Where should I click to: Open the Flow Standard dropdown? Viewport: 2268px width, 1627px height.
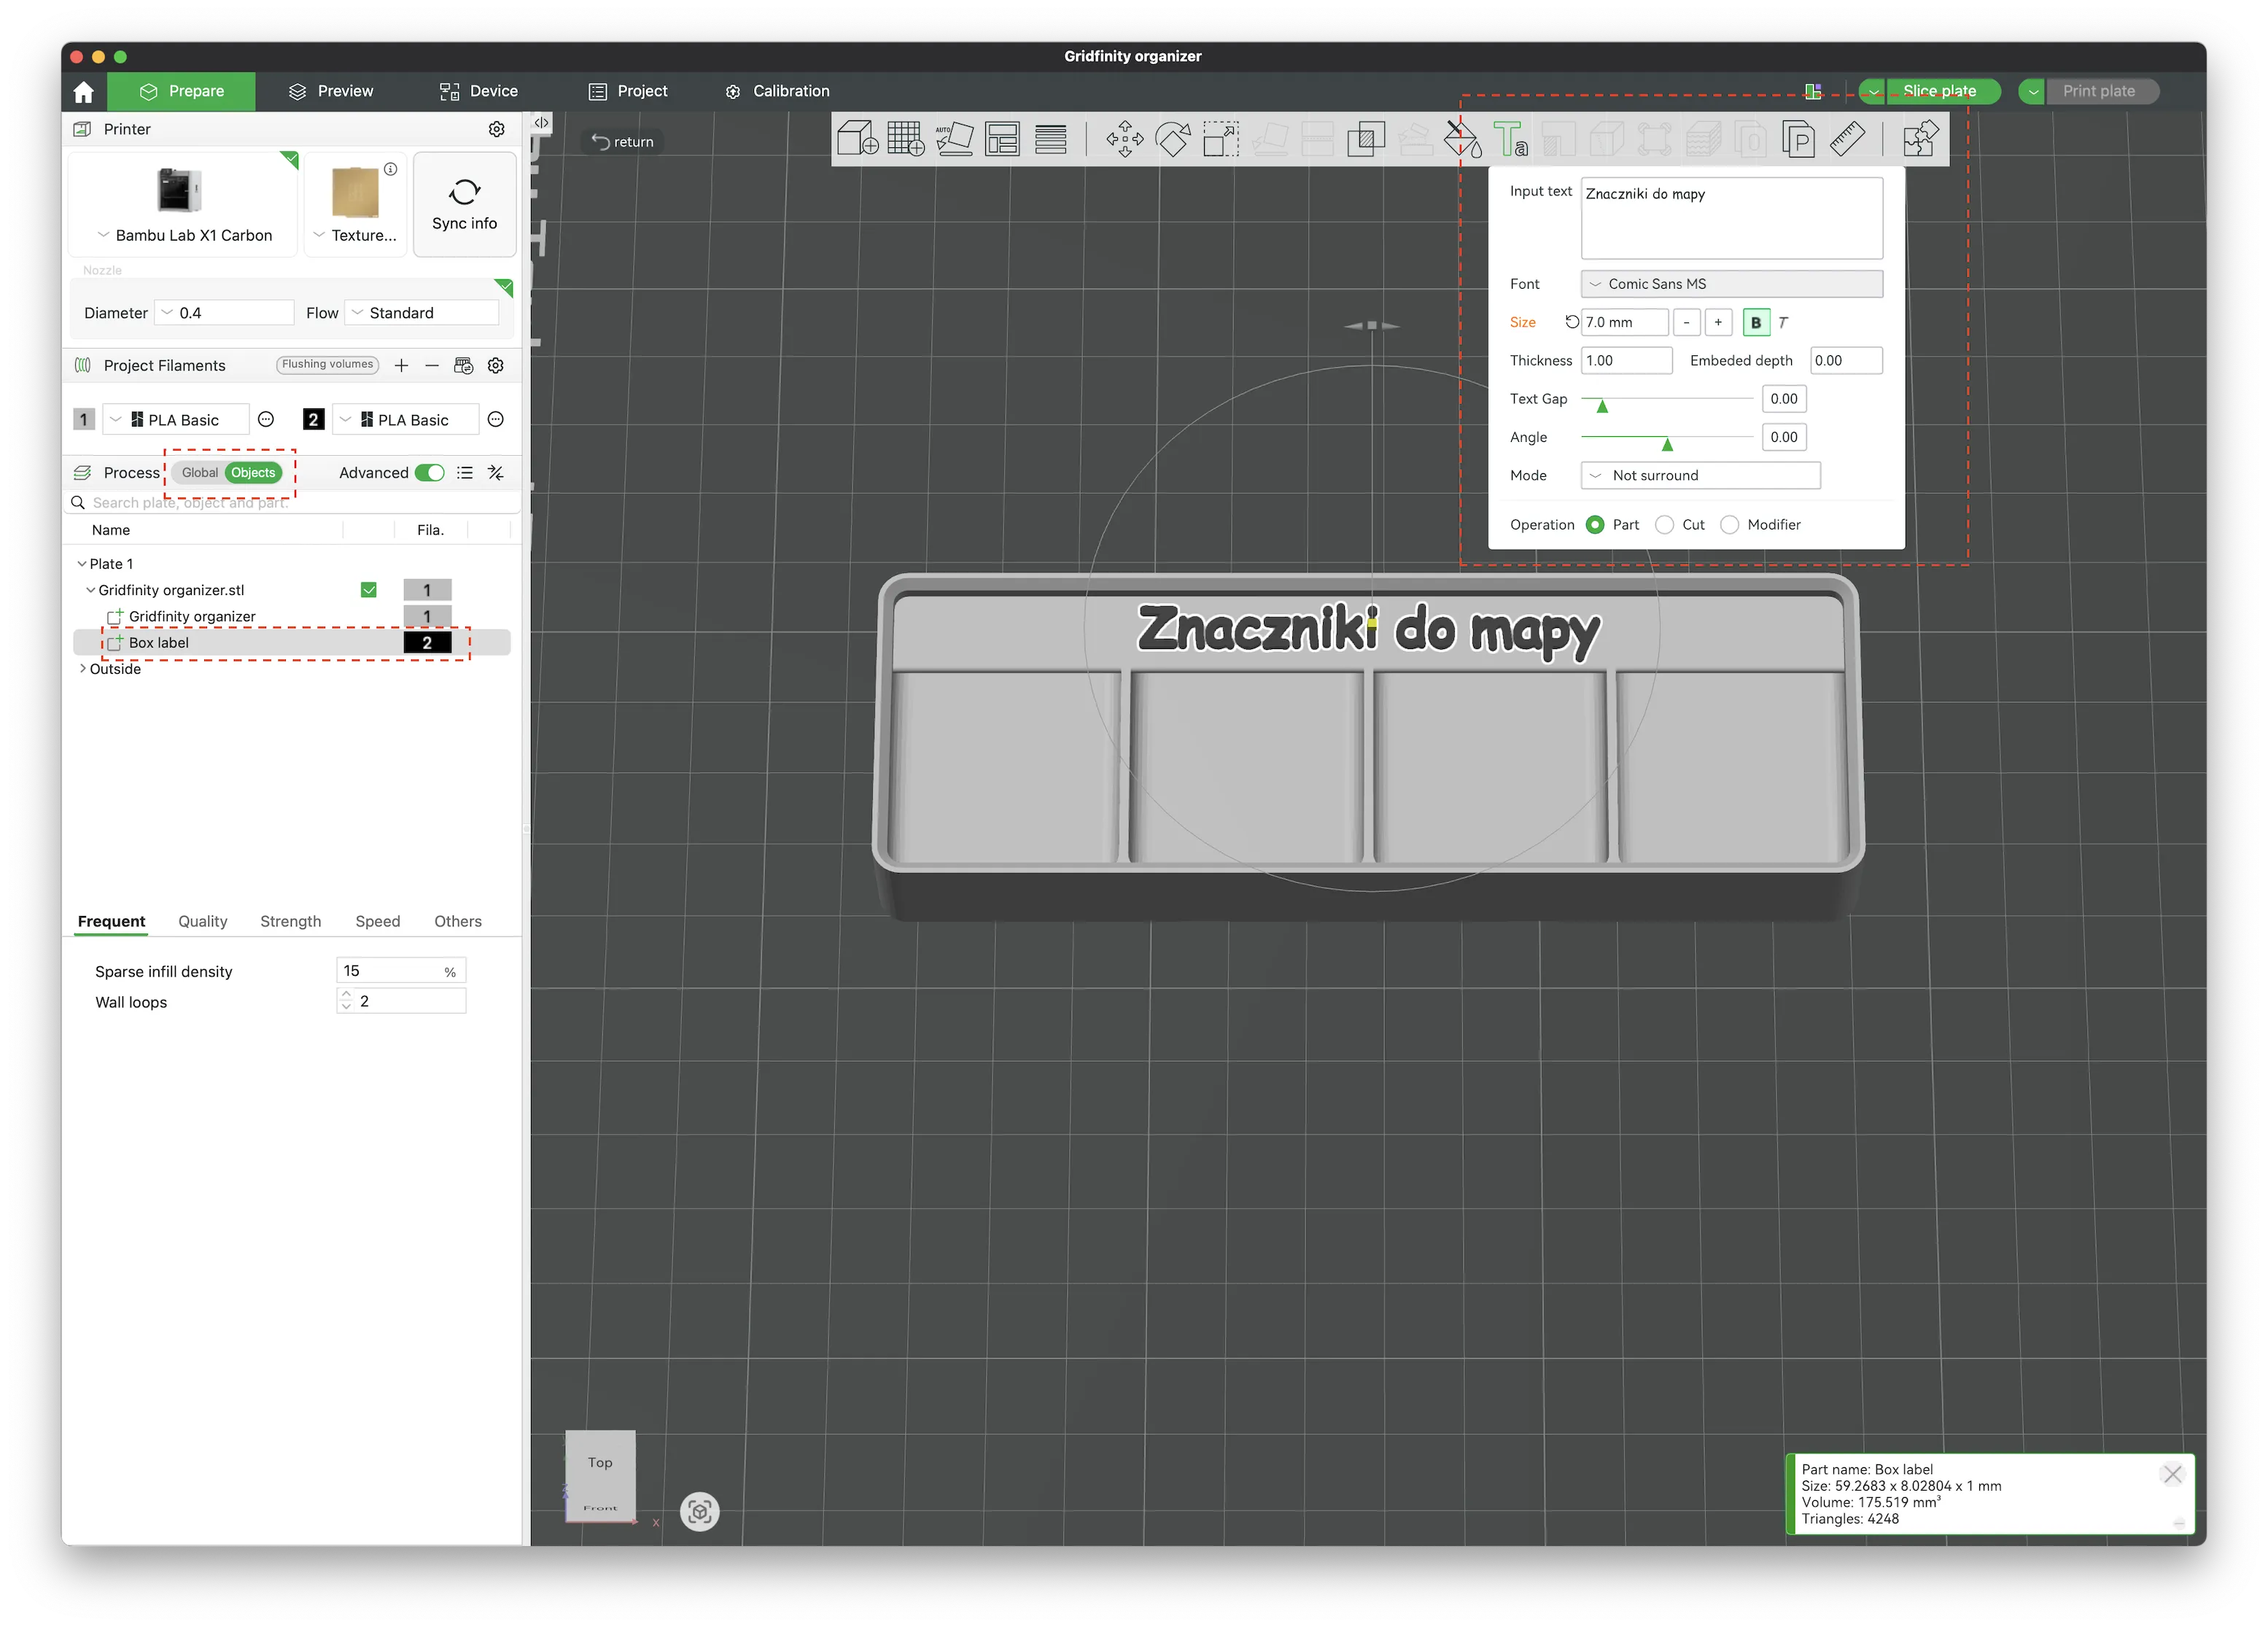point(421,313)
